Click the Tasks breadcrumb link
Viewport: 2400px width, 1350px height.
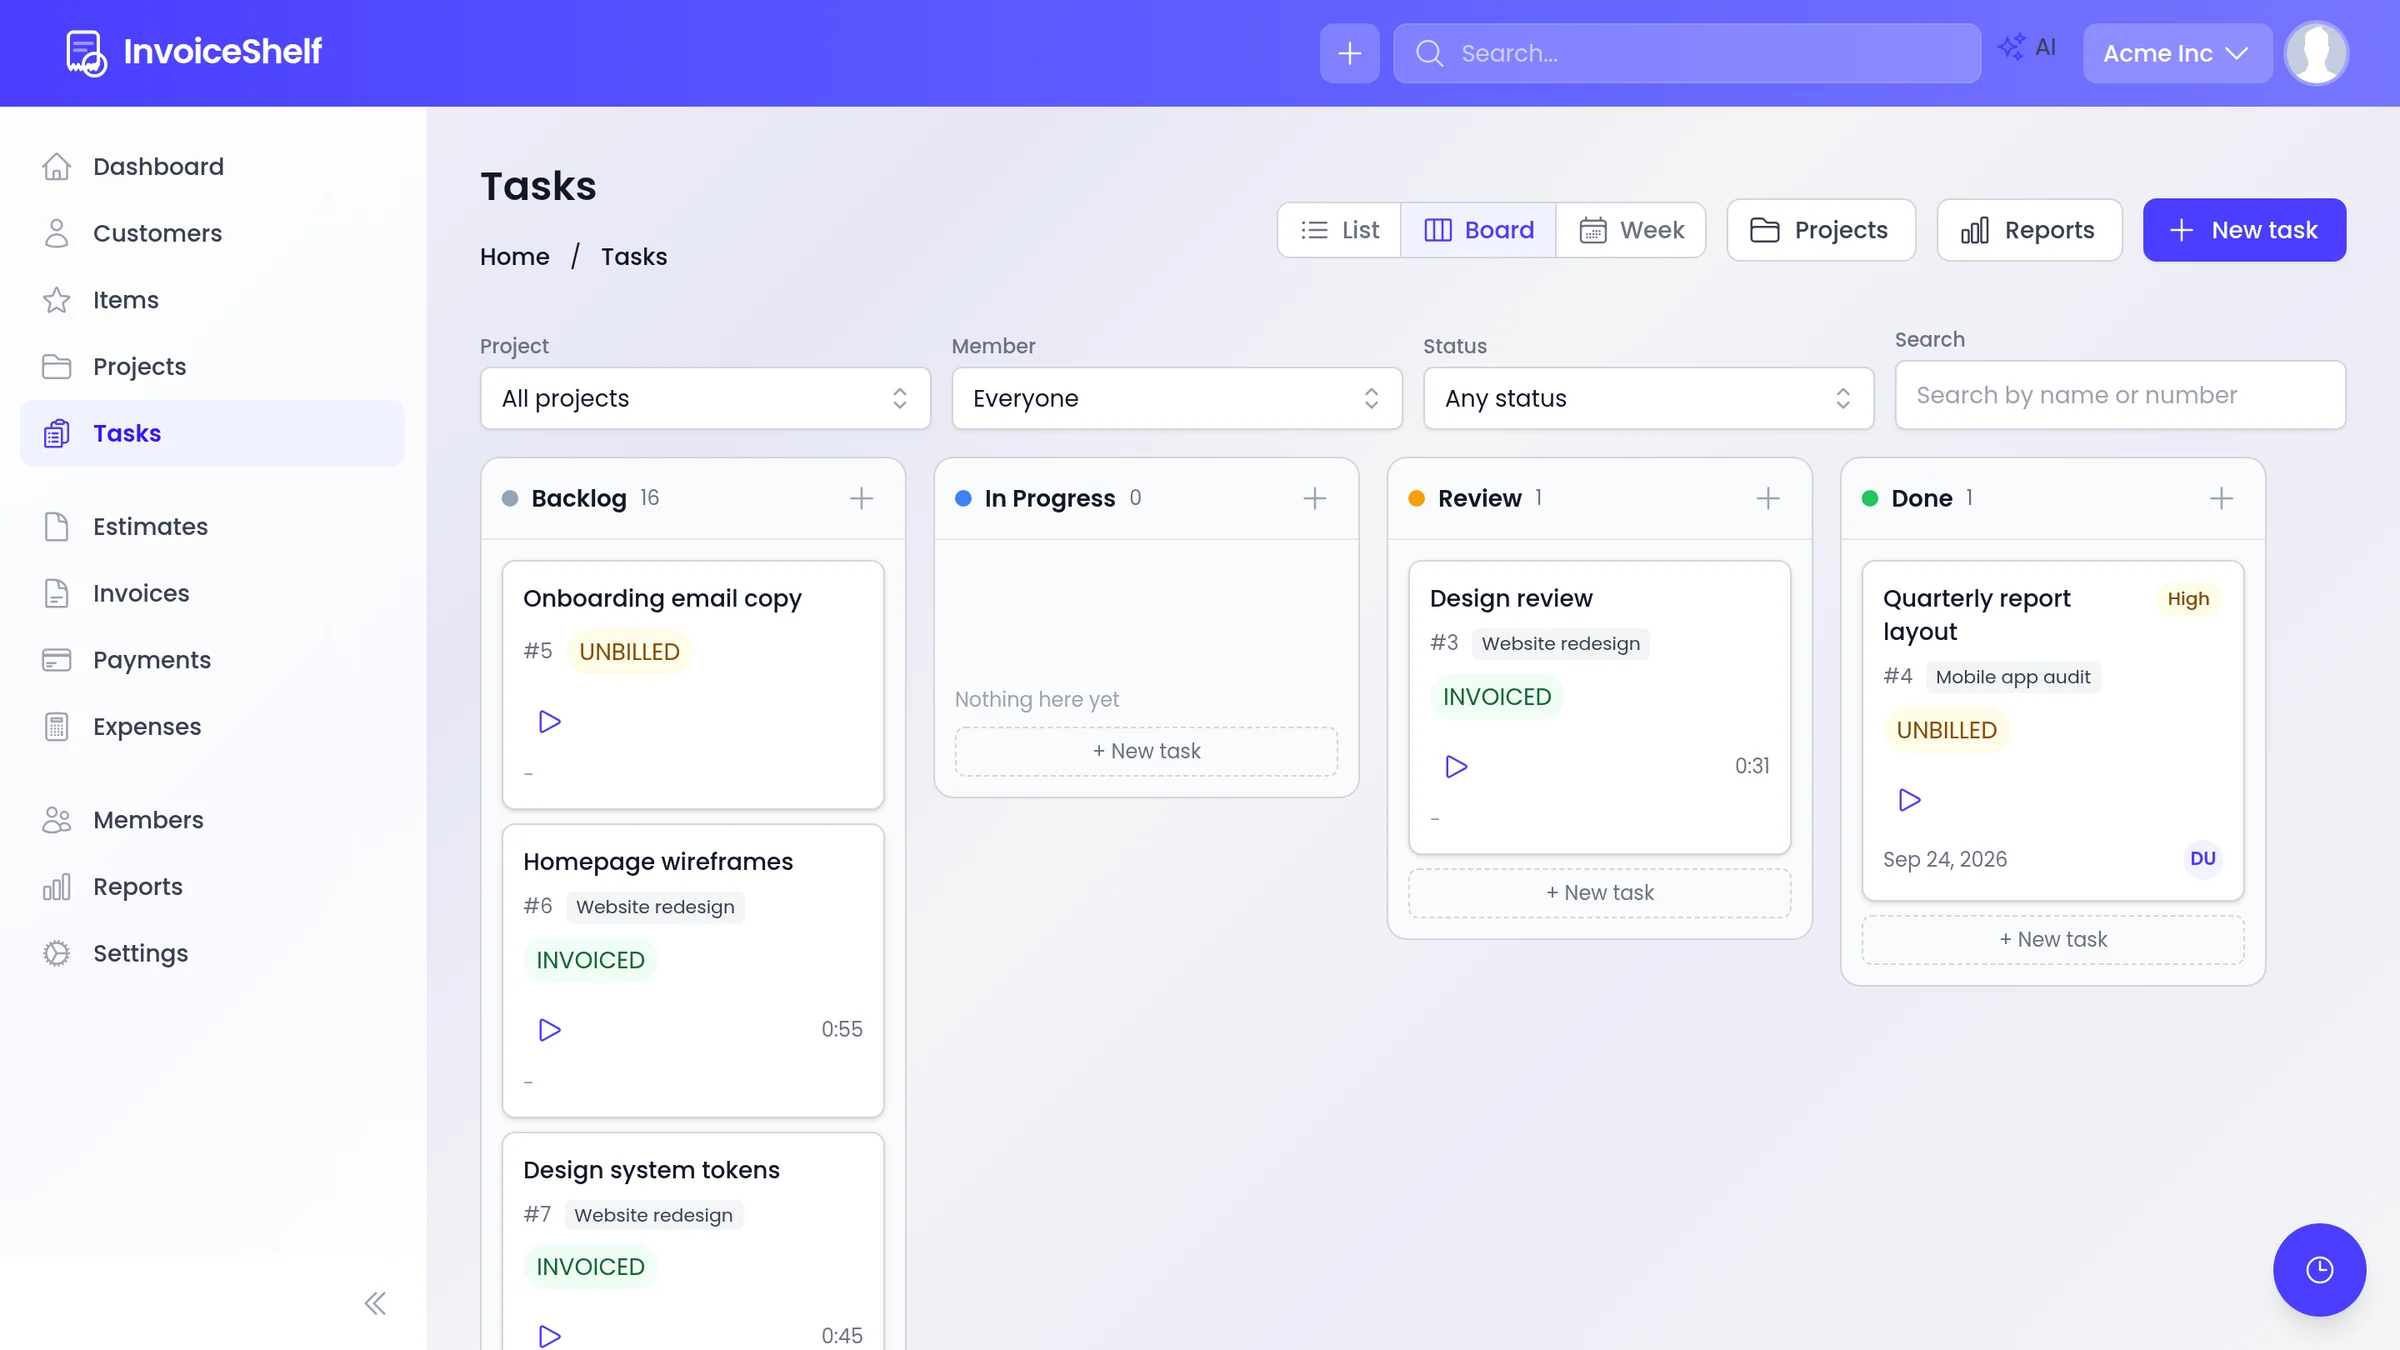pyautogui.click(x=634, y=257)
